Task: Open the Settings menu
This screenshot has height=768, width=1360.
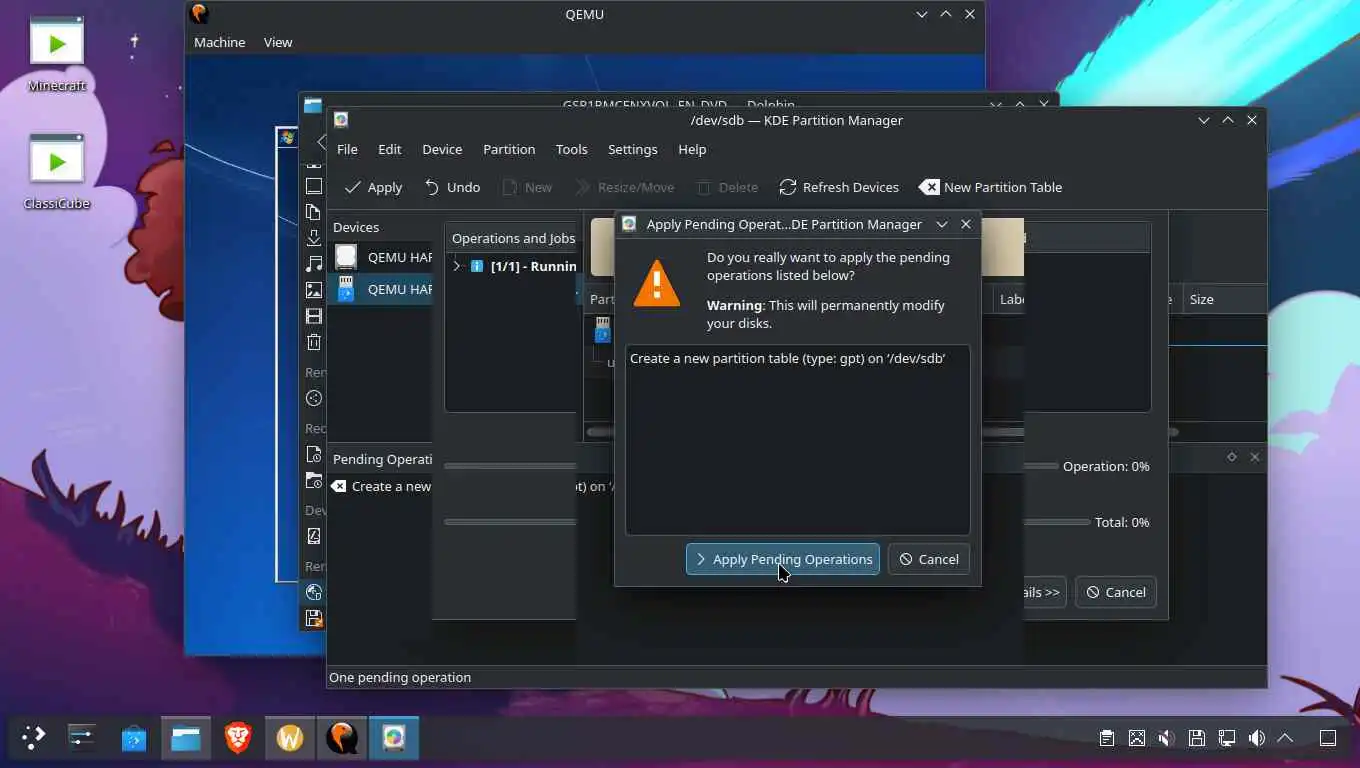Action: [633, 149]
